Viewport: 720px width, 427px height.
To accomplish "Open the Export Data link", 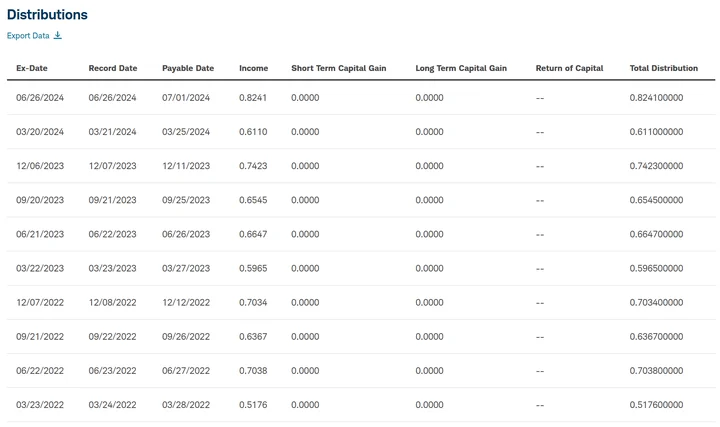I will (x=28, y=36).
